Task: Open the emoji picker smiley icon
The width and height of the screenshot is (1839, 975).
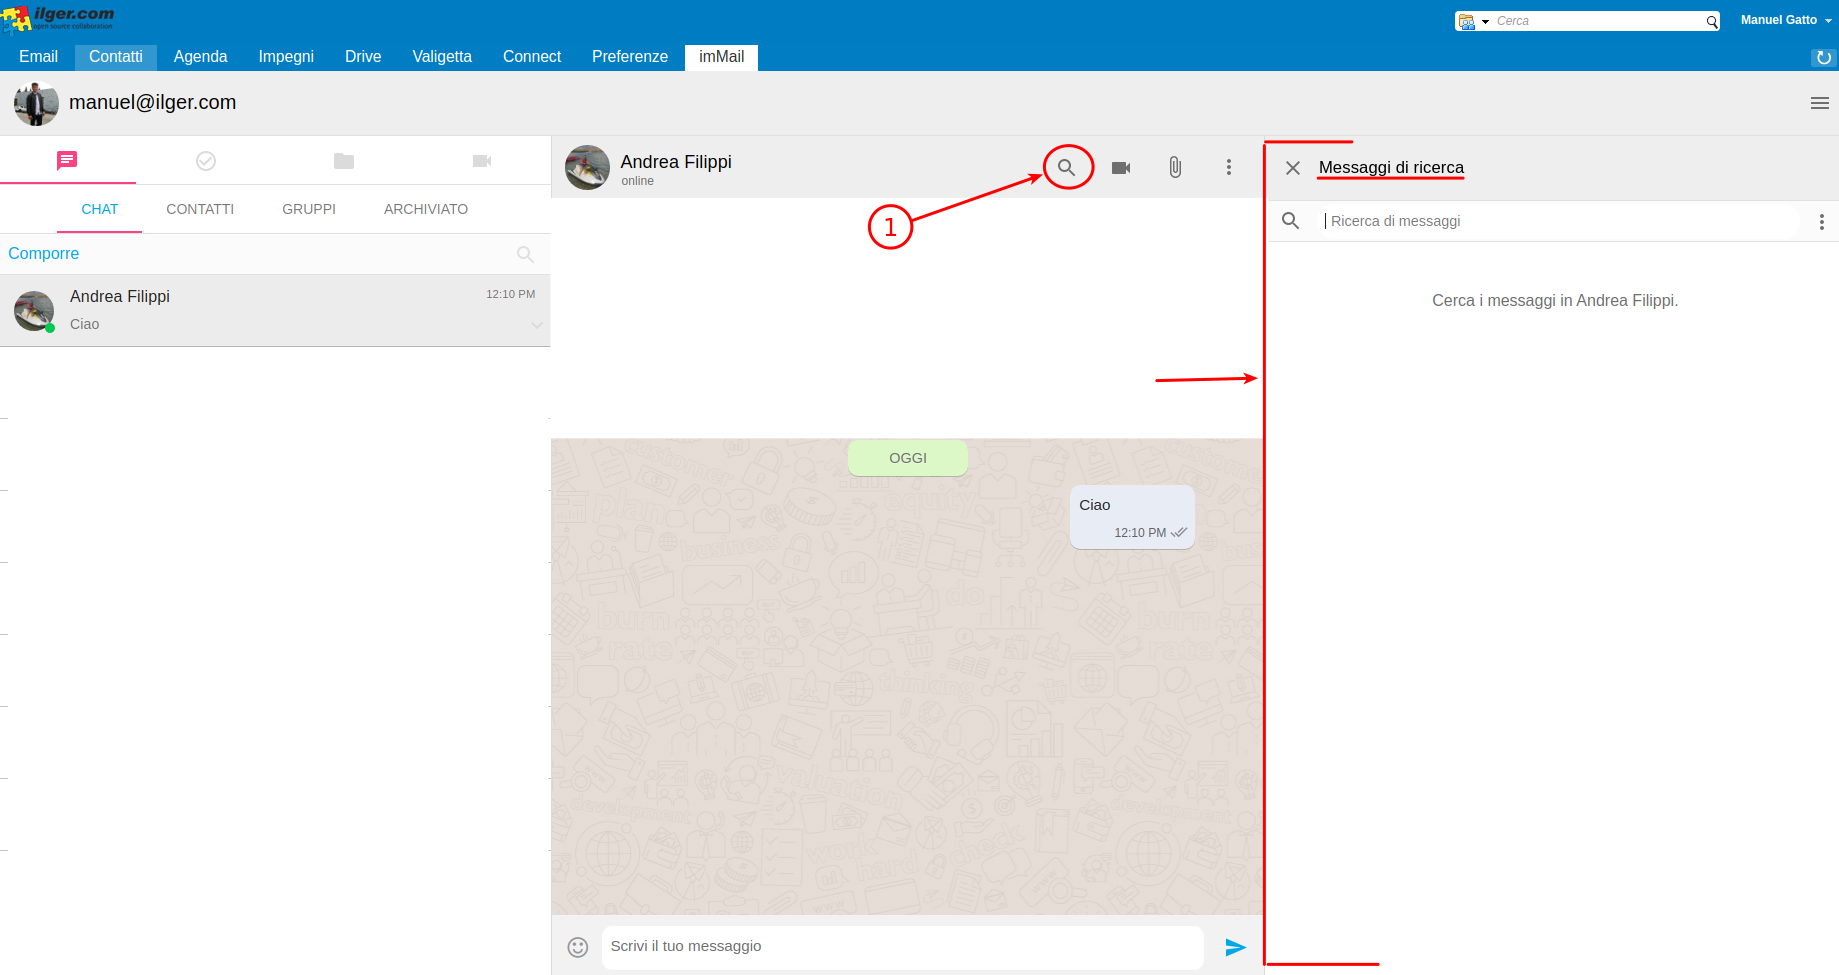Action: click(578, 947)
